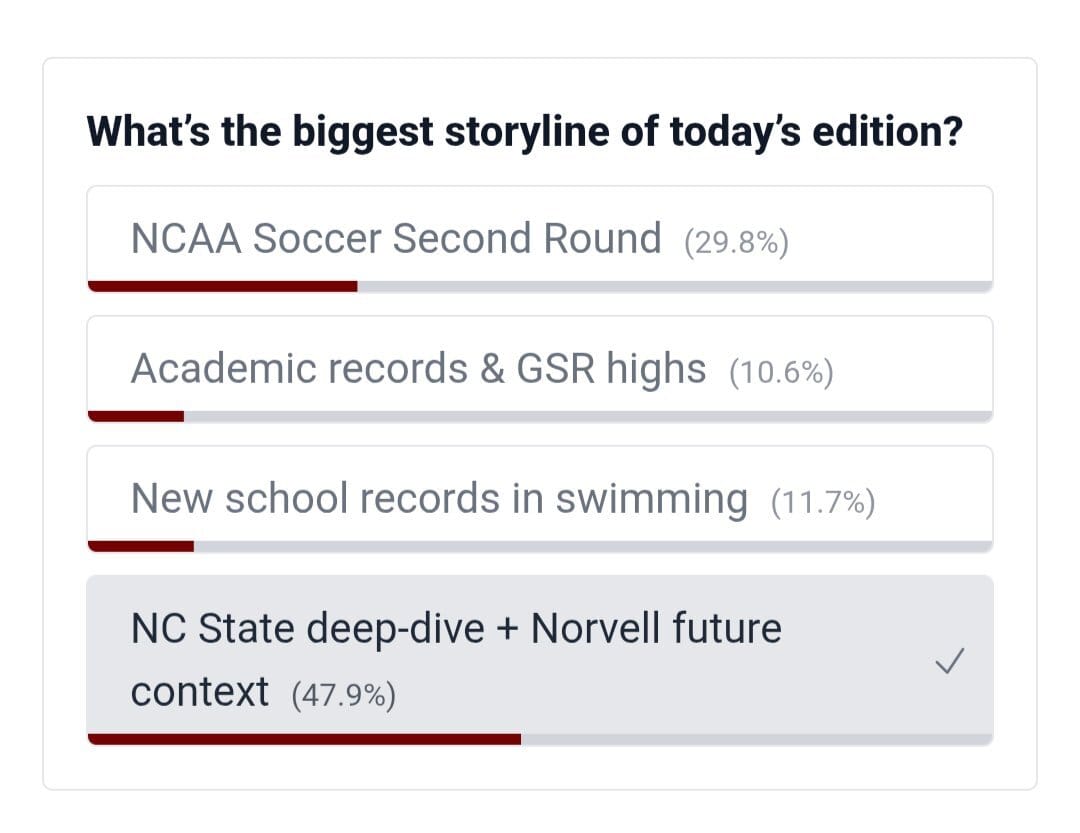
Task: Click the 11.7% vote percentage label
Action: 823,502
